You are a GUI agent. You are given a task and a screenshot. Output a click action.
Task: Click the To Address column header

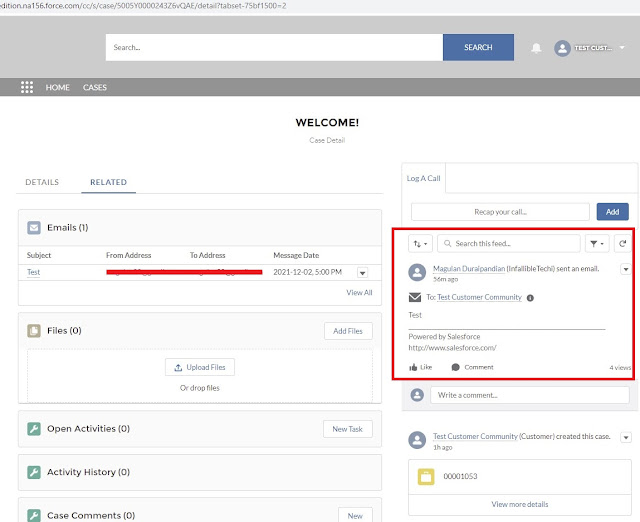[x=207, y=255]
